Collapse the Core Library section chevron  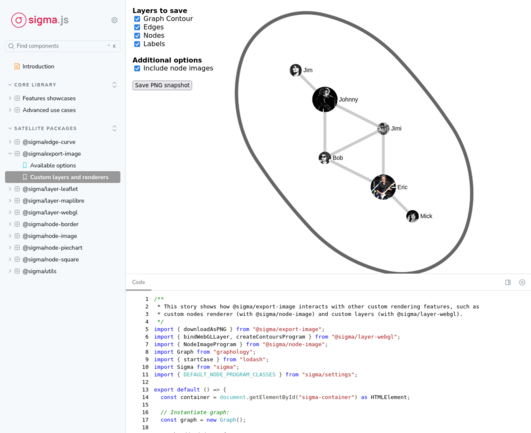[x=10, y=85]
